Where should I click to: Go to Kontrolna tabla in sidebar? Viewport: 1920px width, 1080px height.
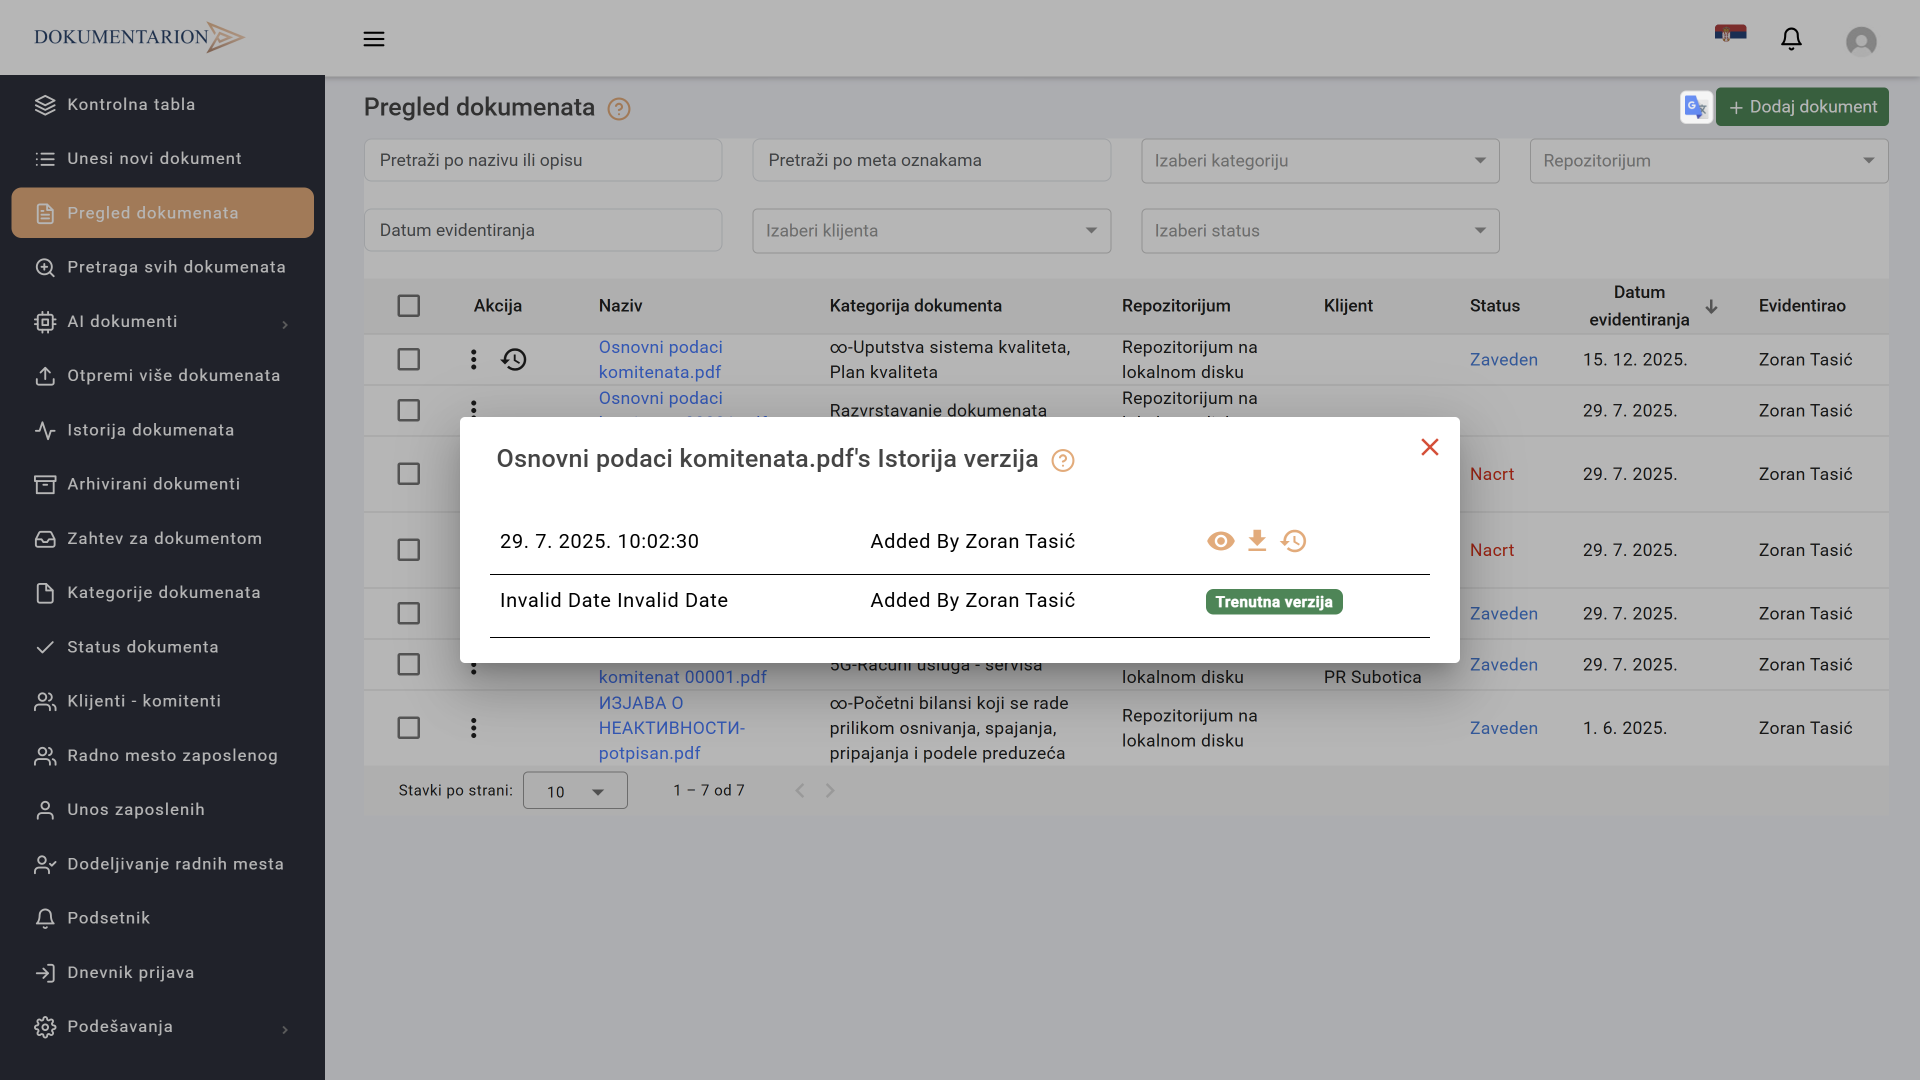coord(131,105)
